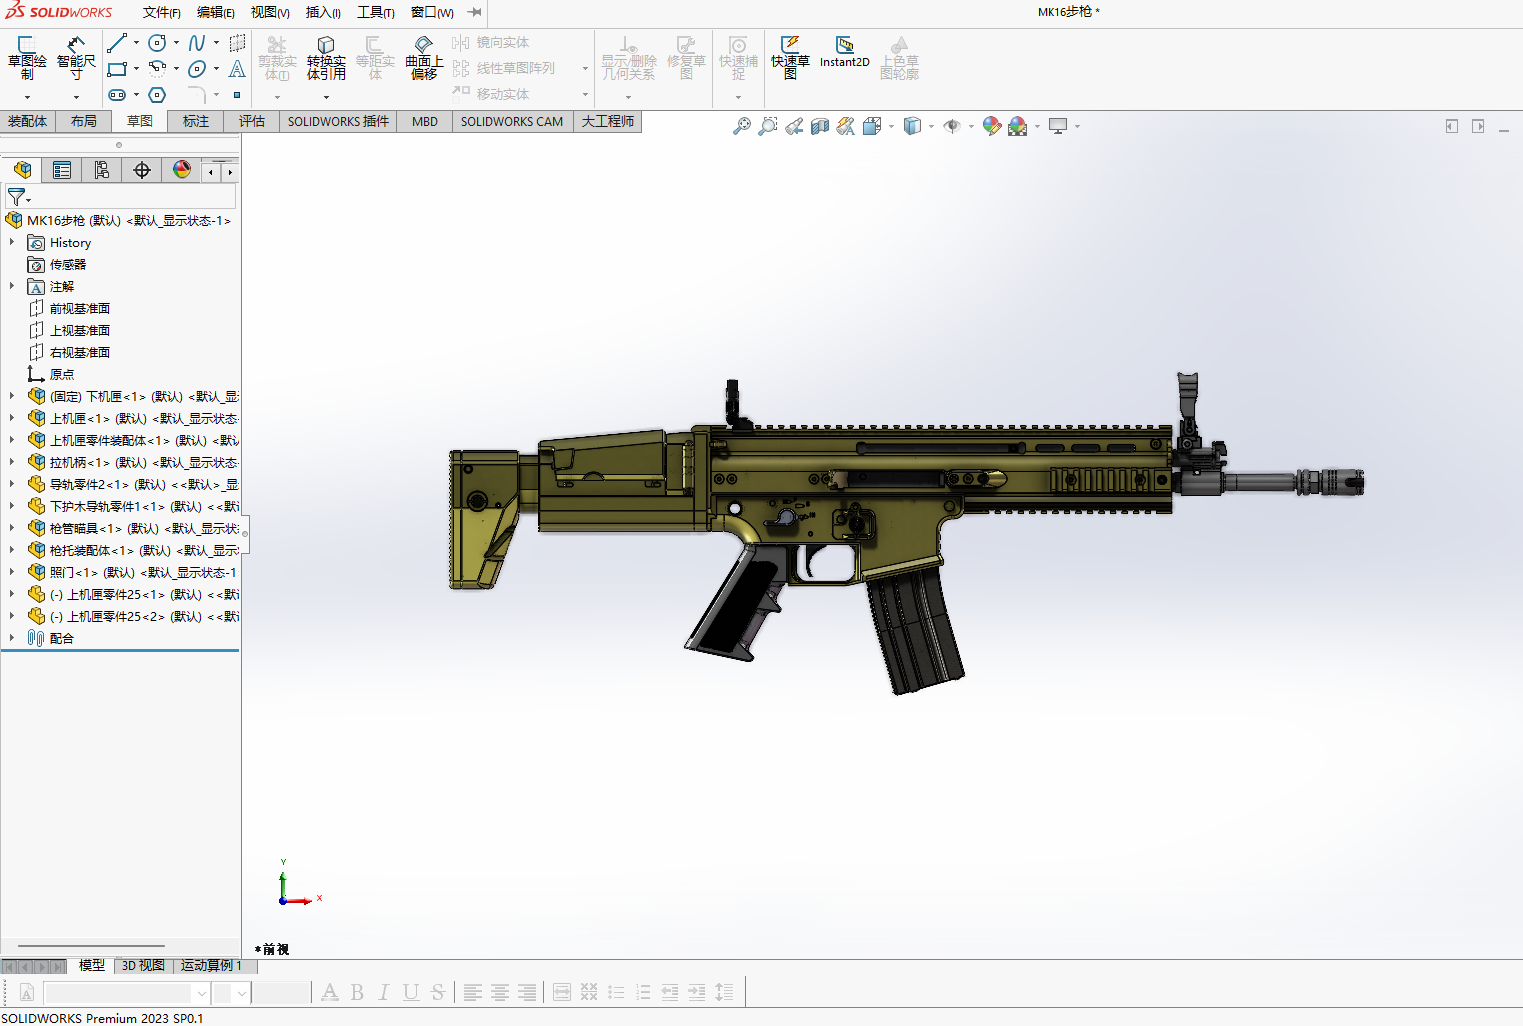Expand the 枪托装配体<1> subassembly
This screenshot has width=1523, height=1026.
tap(12, 550)
